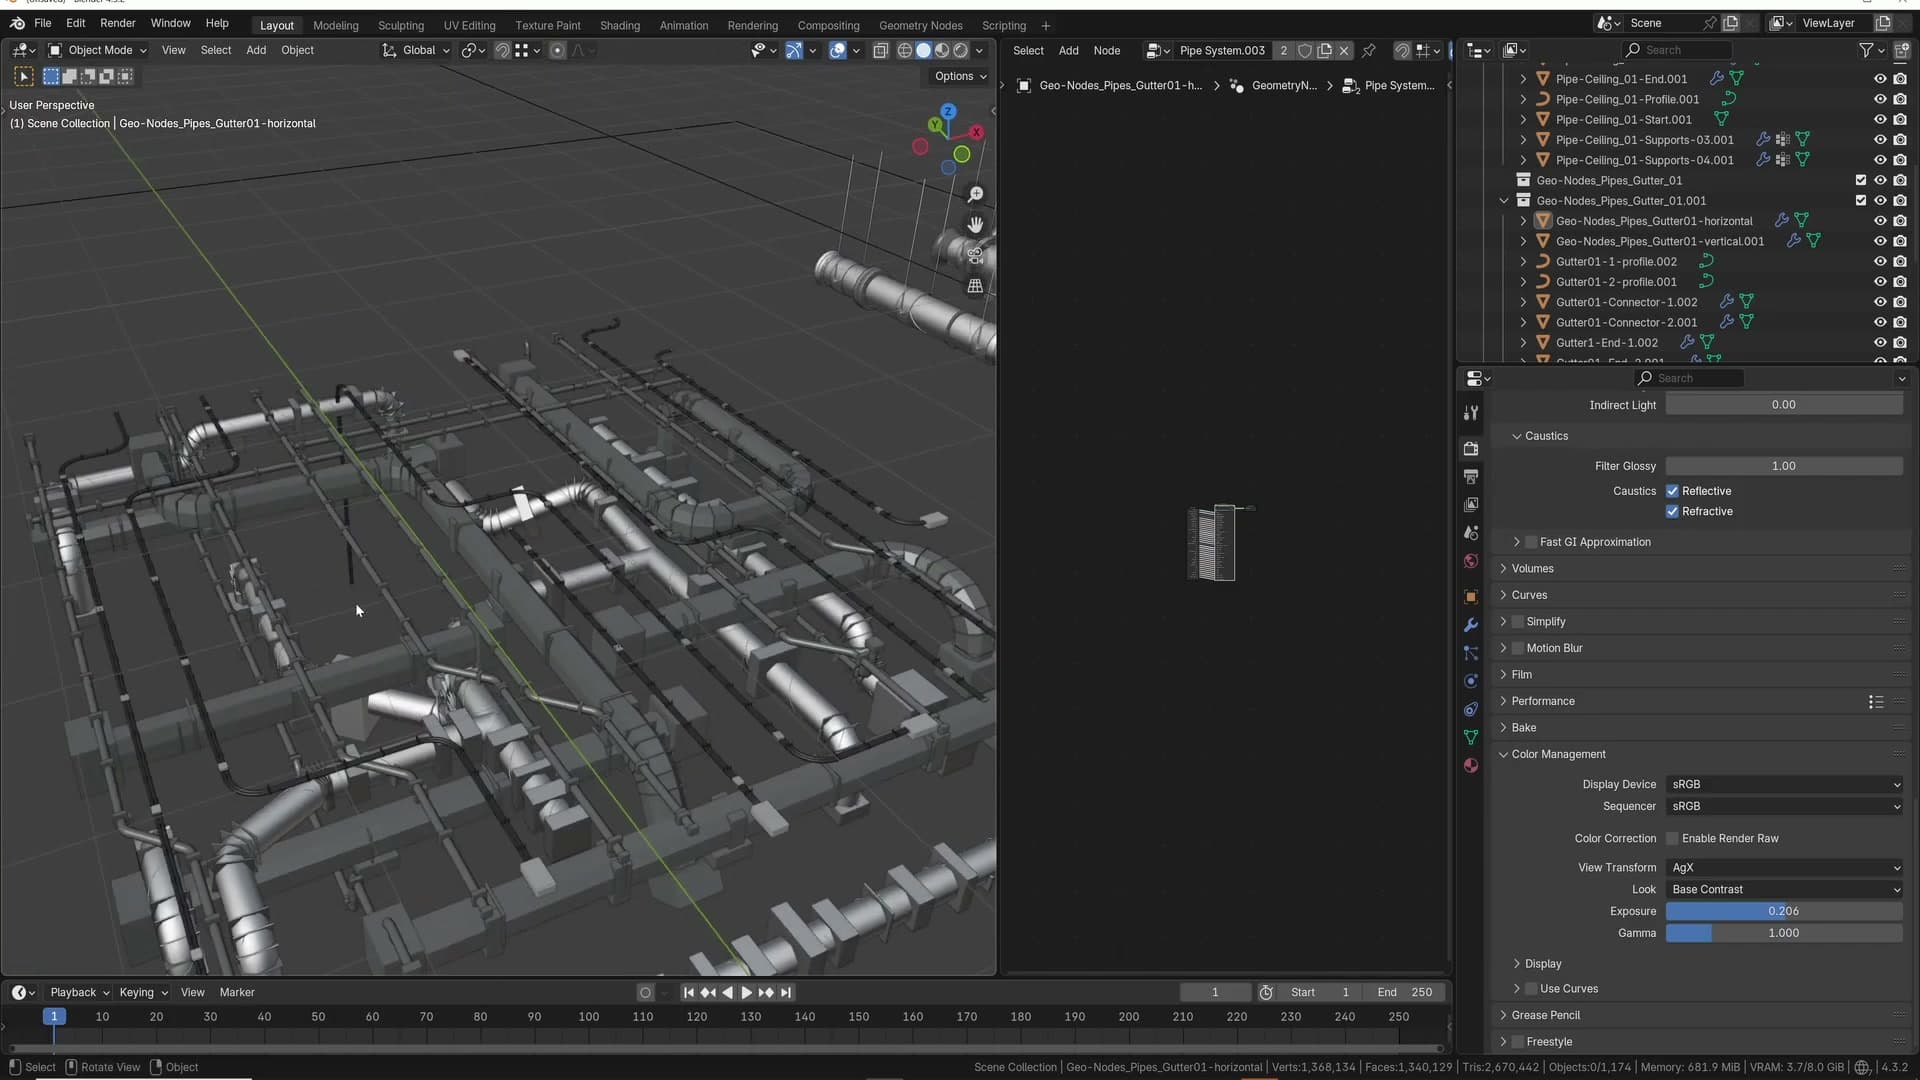Open the Playback dropdown in the timeline
1920x1080 pixels.
coord(79,993)
